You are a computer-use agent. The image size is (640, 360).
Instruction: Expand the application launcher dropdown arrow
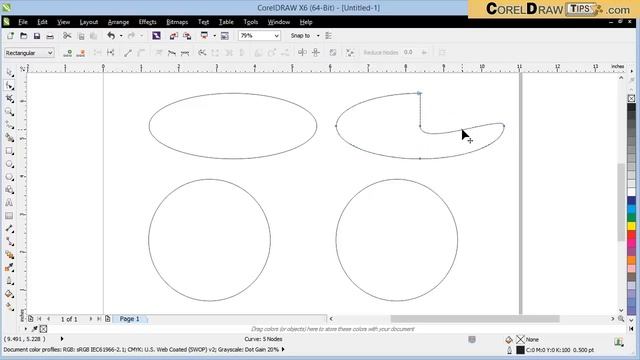click(x=215, y=36)
